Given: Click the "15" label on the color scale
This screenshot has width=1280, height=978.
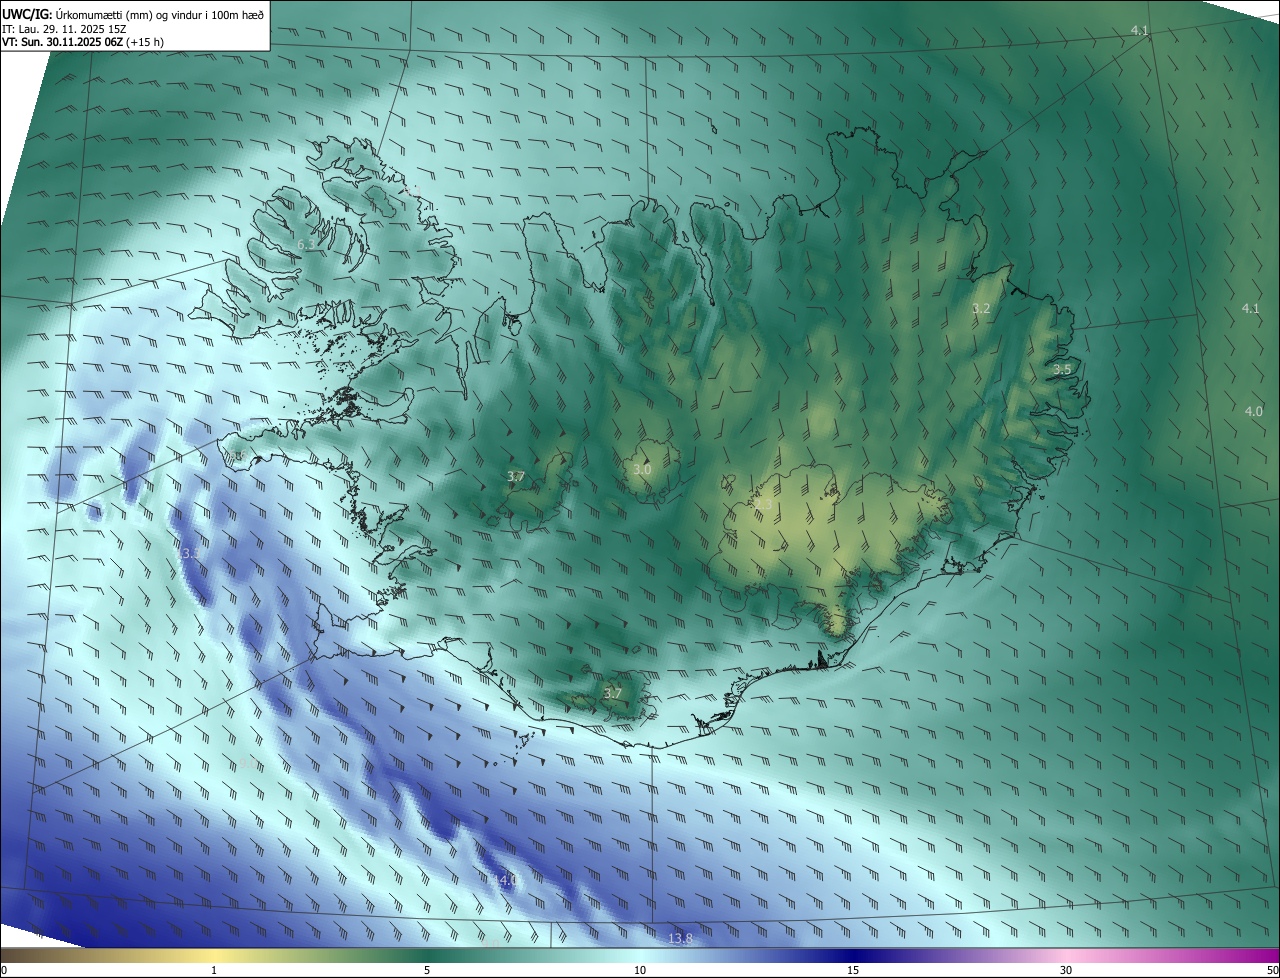Looking at the screenshot, I should pyautogui.click(x=853, y=970).
